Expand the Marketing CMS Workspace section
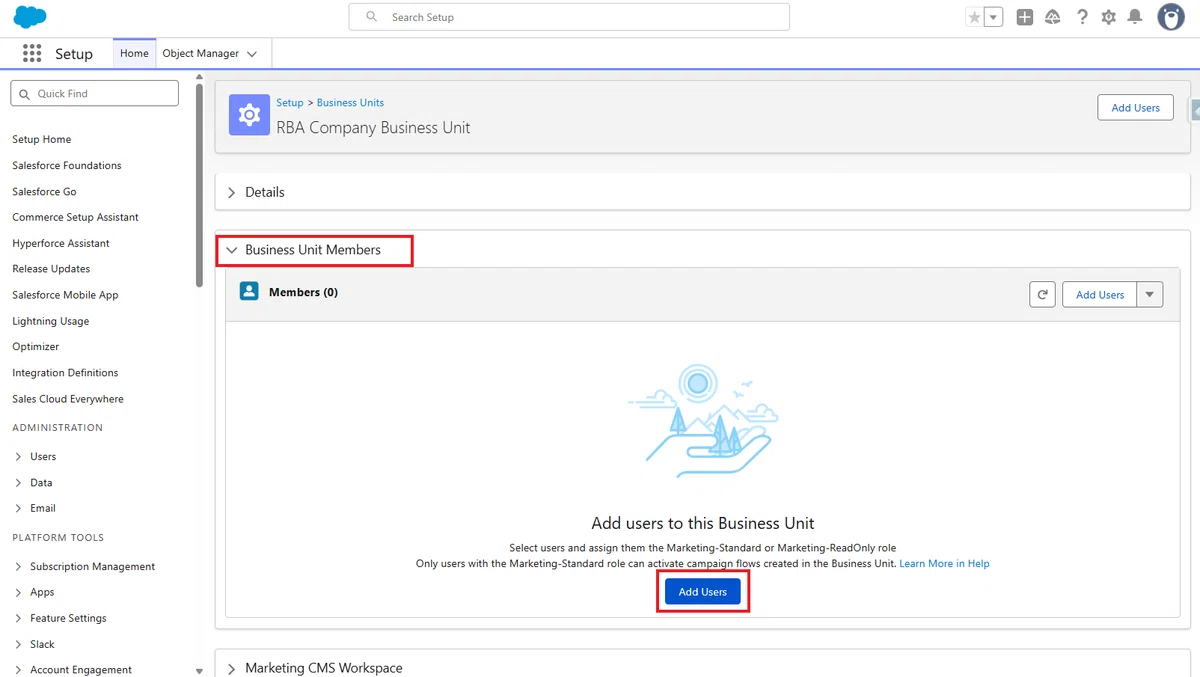Image resolution: width=1200 pixels, height=677 pixels. 232,668
